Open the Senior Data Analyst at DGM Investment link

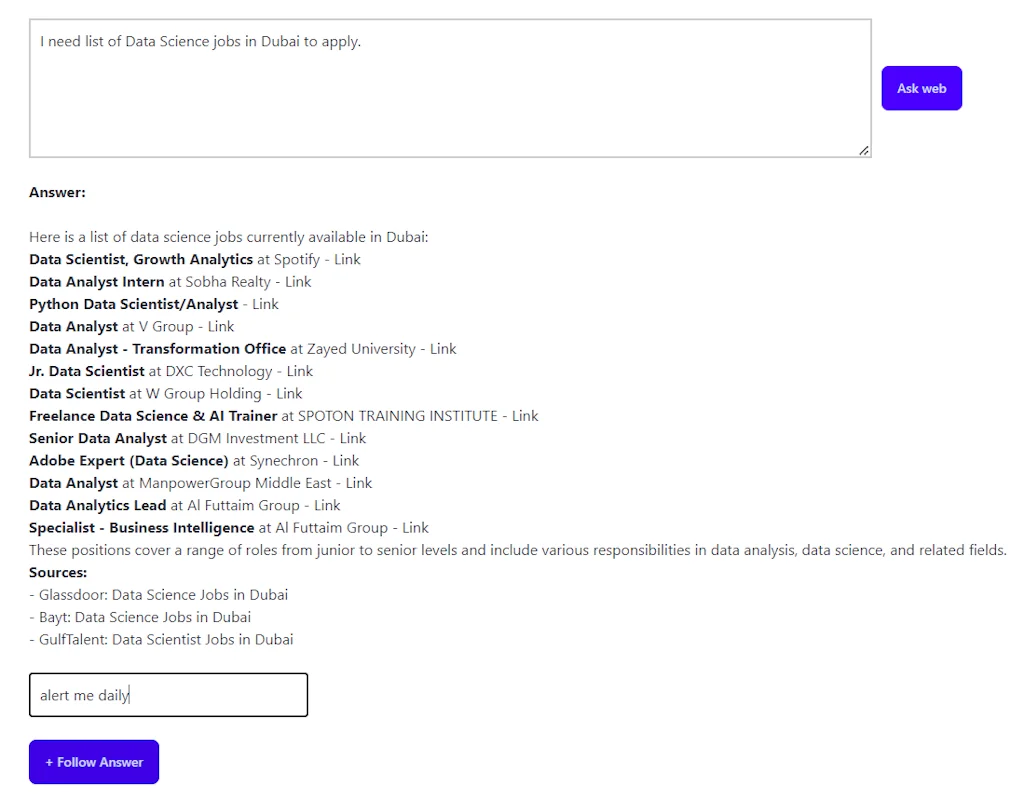click(x=353, y=438)
